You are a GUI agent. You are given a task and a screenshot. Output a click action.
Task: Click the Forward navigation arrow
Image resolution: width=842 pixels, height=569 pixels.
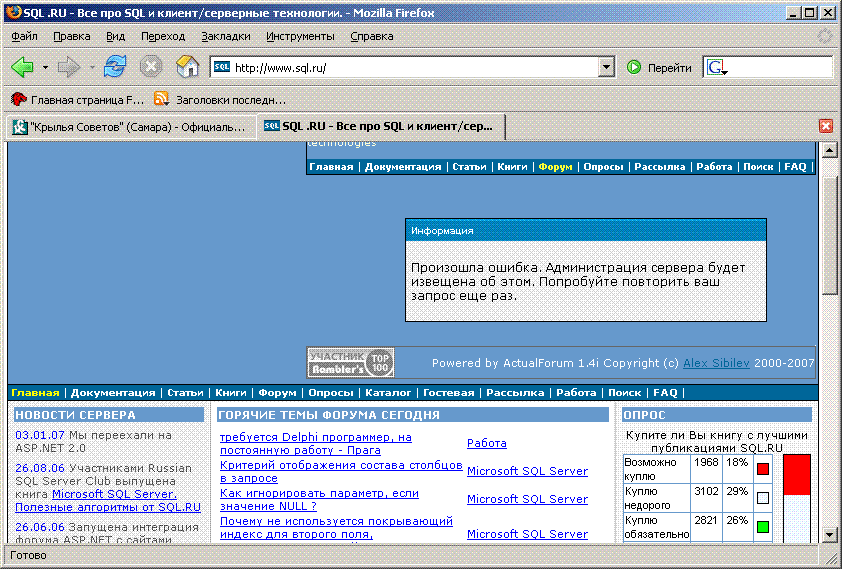(x=68, y=67)
